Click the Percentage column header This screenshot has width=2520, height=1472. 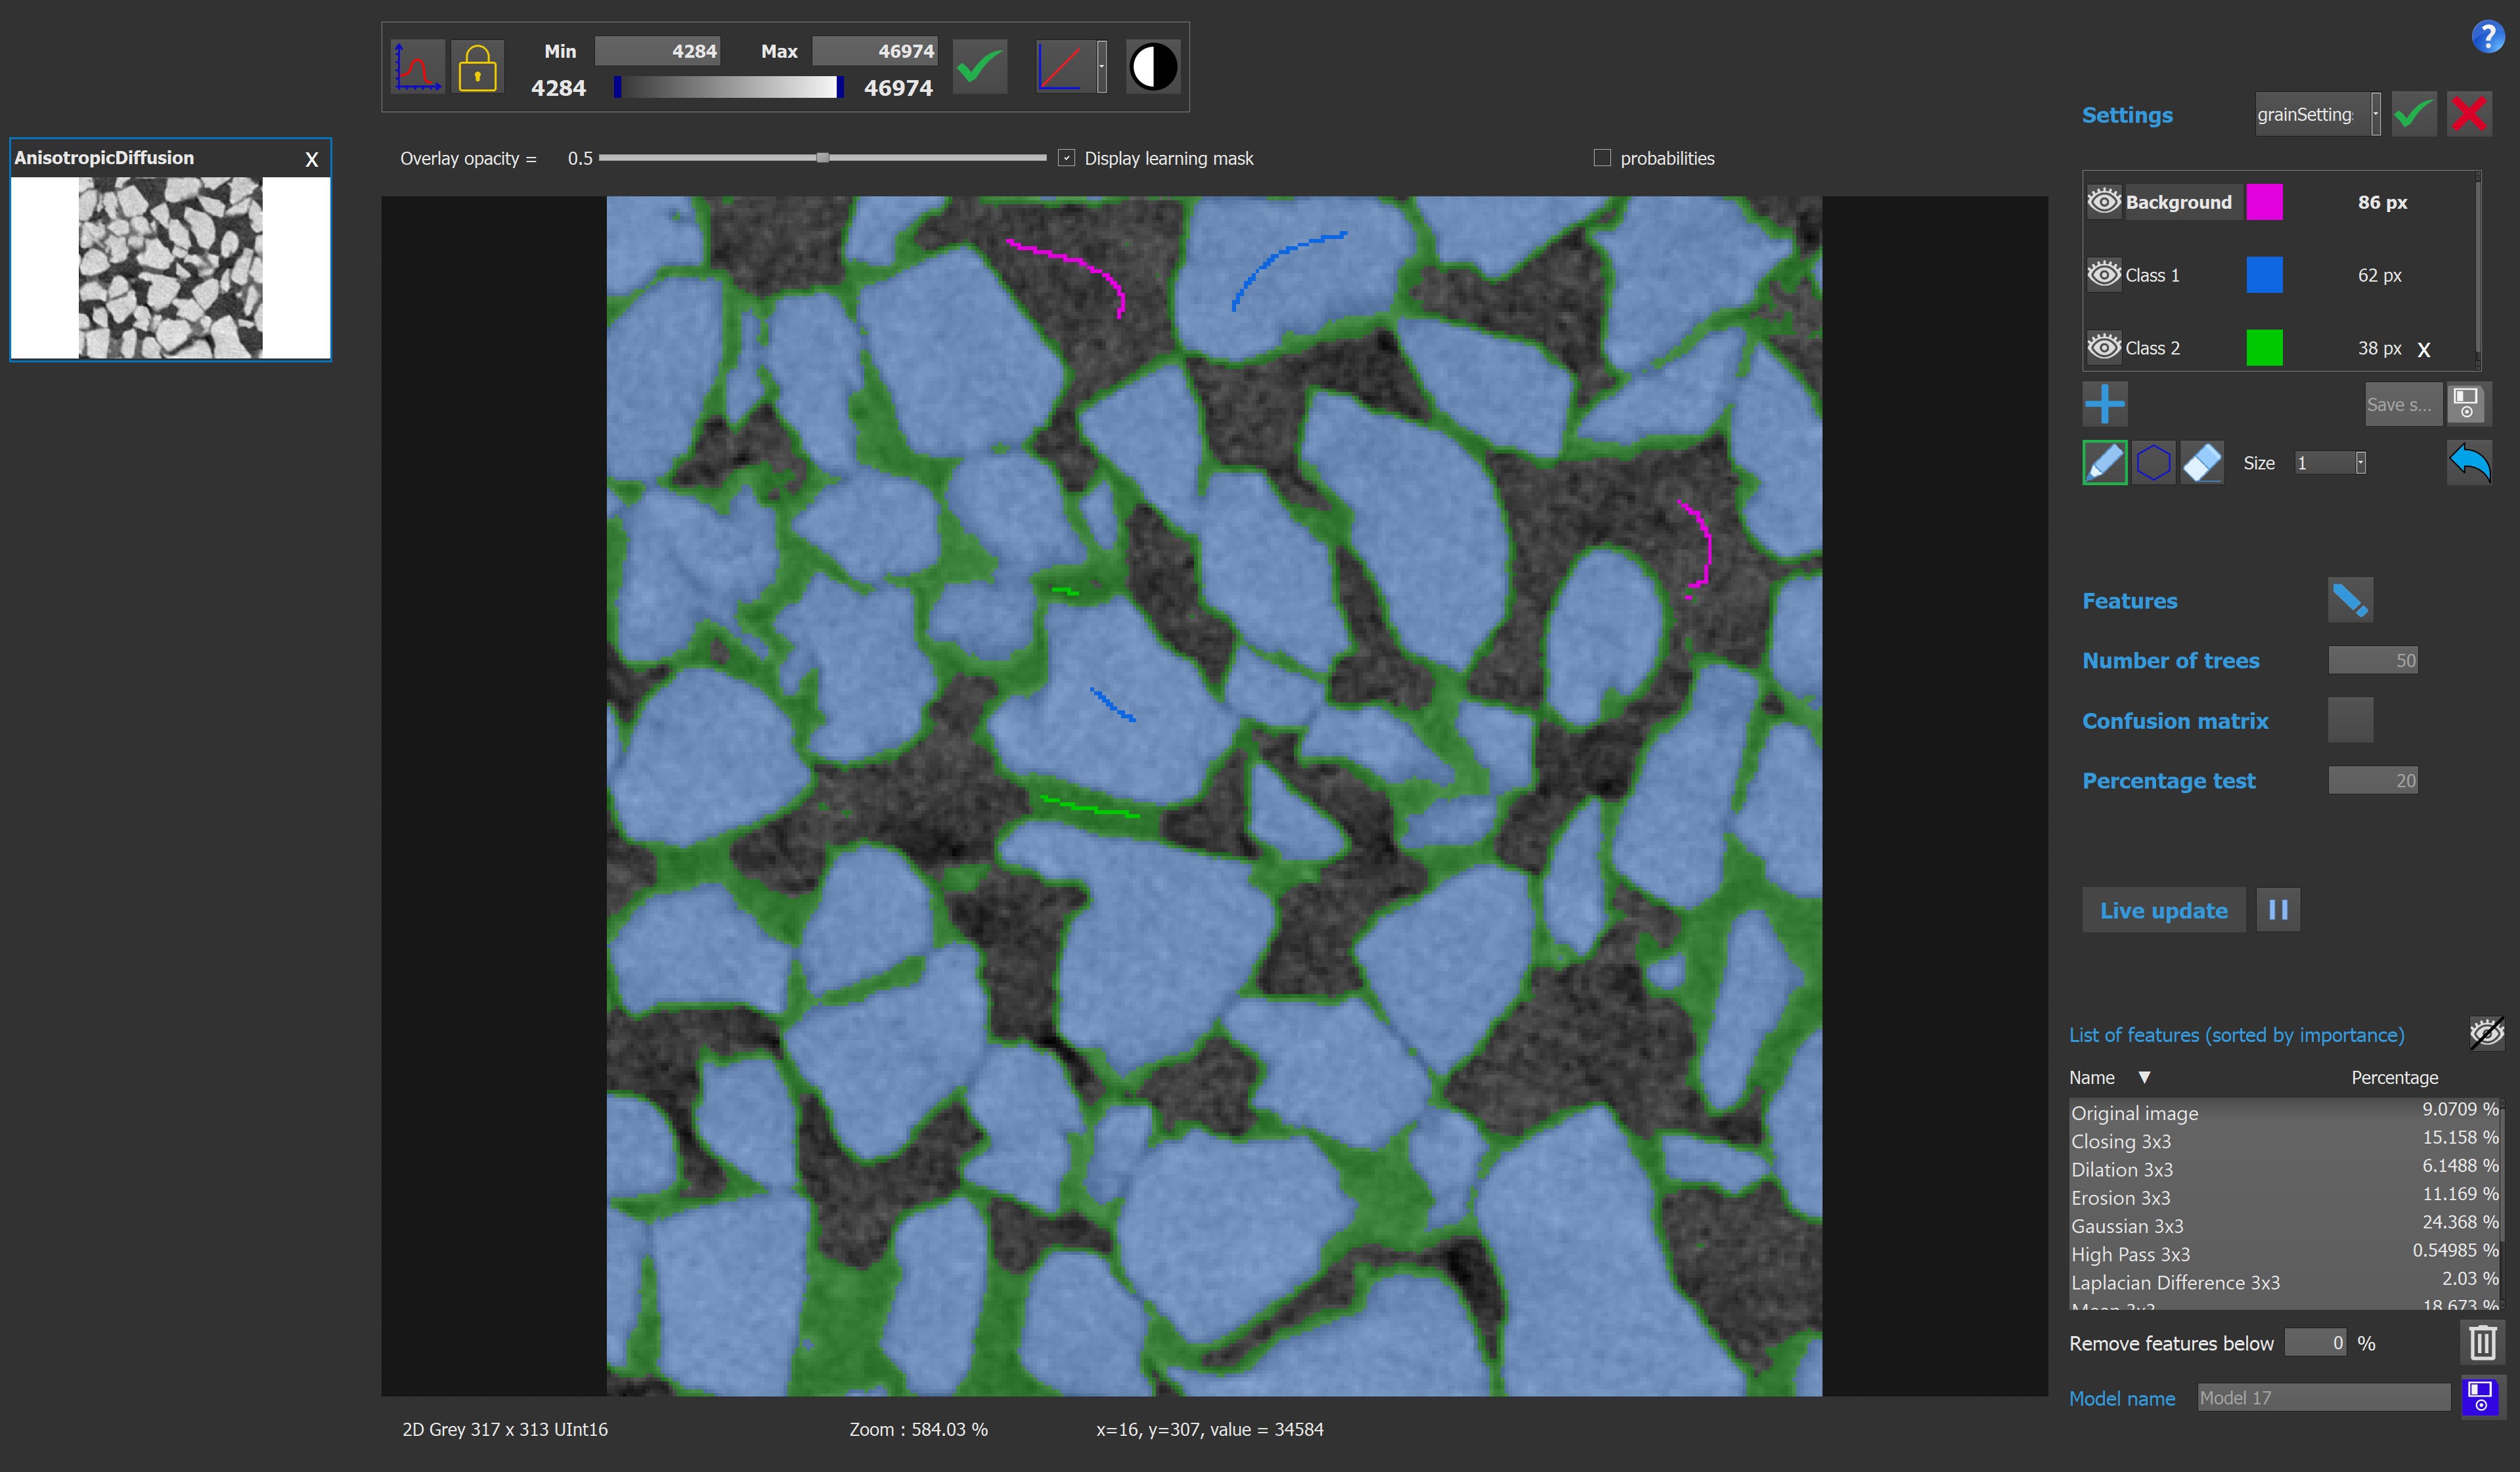(2394, 1077)
